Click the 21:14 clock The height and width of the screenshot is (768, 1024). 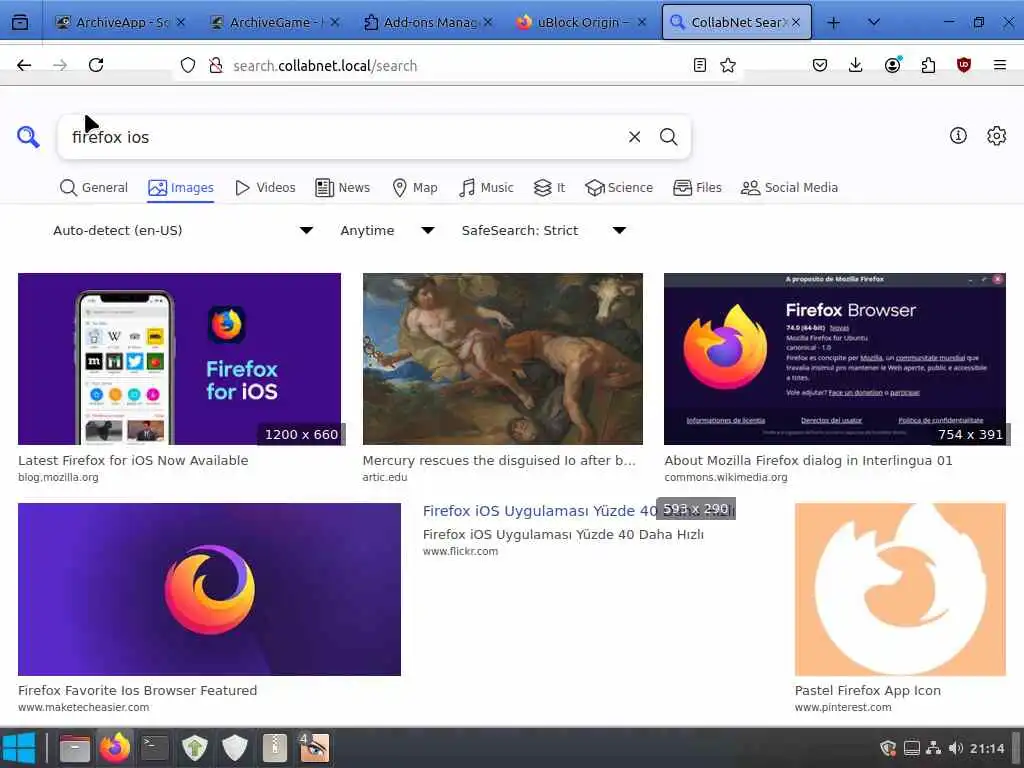tap(987, 748)
